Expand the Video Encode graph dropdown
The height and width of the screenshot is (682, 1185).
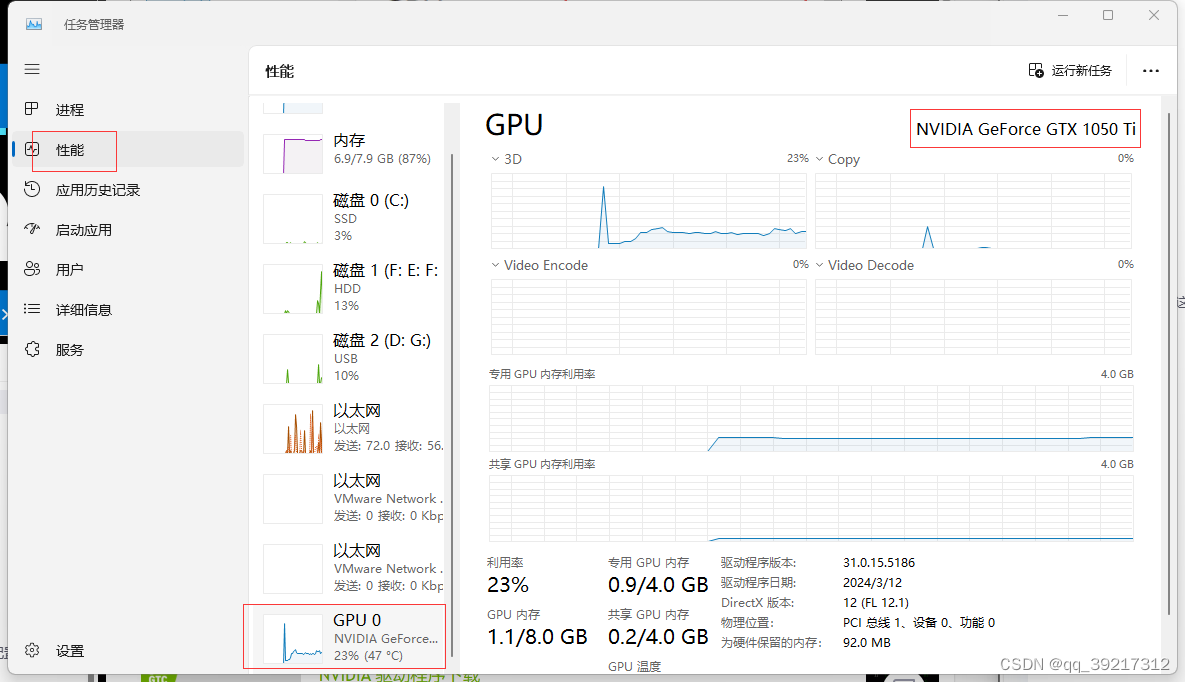click(x=495, y=265)
